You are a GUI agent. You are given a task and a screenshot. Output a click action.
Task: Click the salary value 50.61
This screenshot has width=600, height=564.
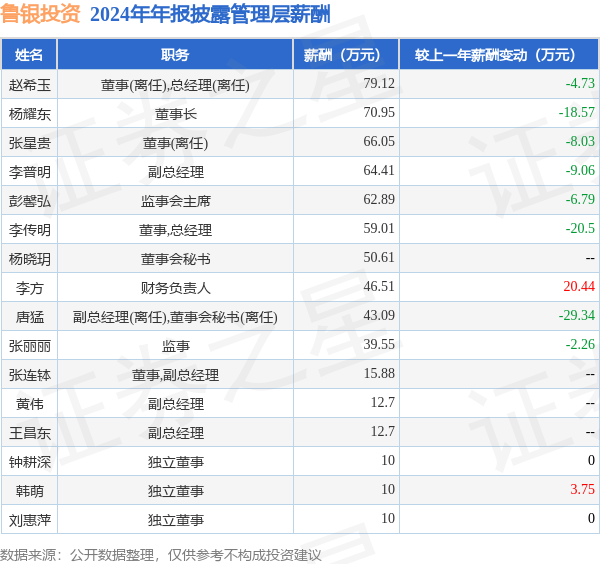click(x=379, y=257)
